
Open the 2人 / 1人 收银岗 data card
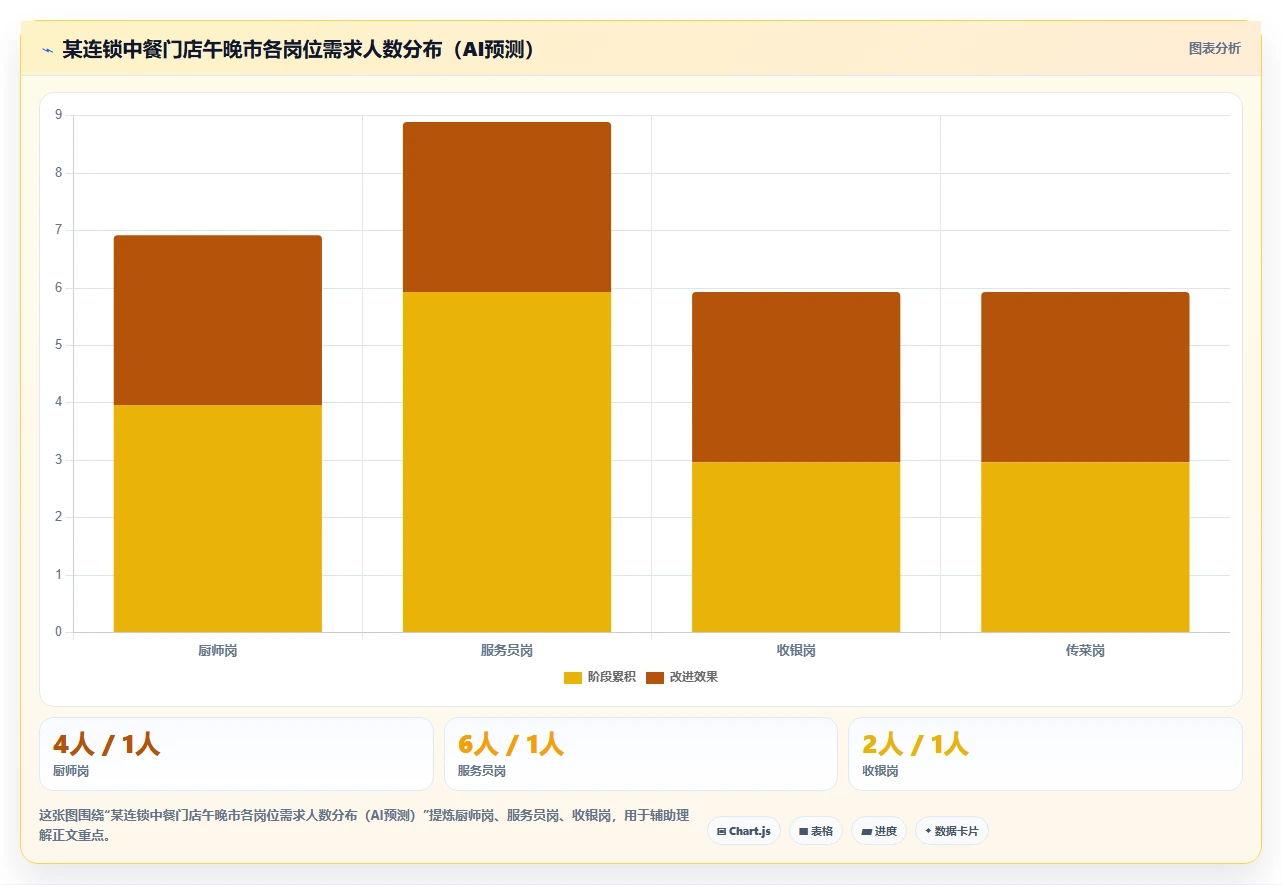[x=1045, y=754]
